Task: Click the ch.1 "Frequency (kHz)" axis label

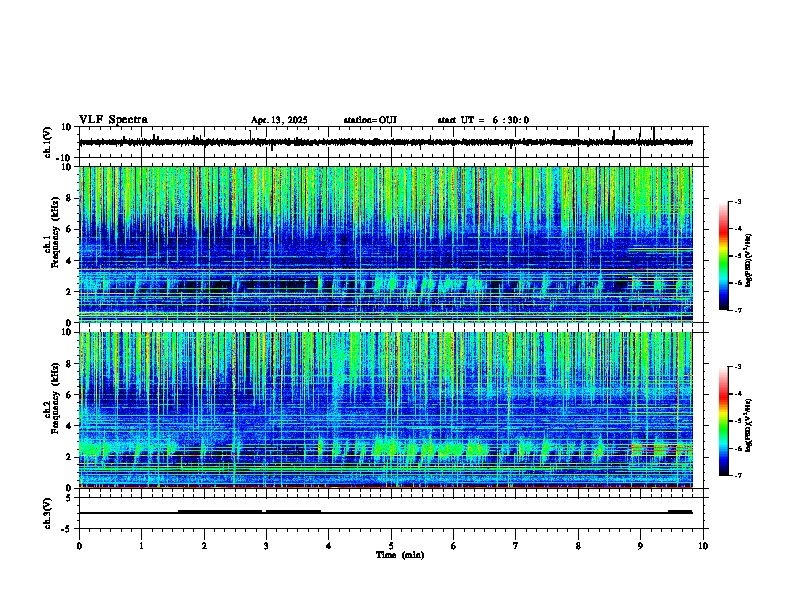Action: [56, 232]
